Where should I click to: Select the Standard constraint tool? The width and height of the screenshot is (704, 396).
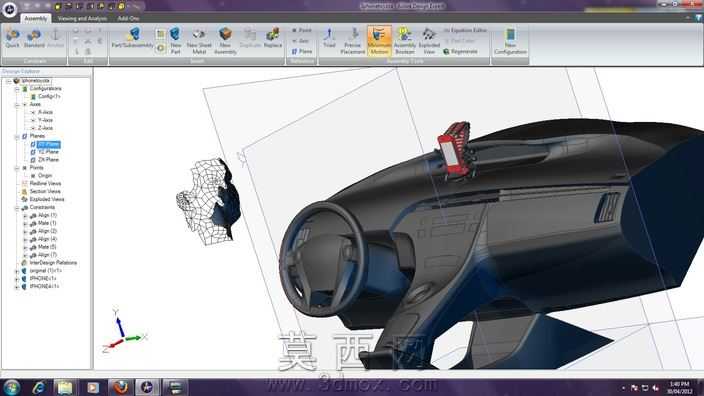[x=34, y=38]
